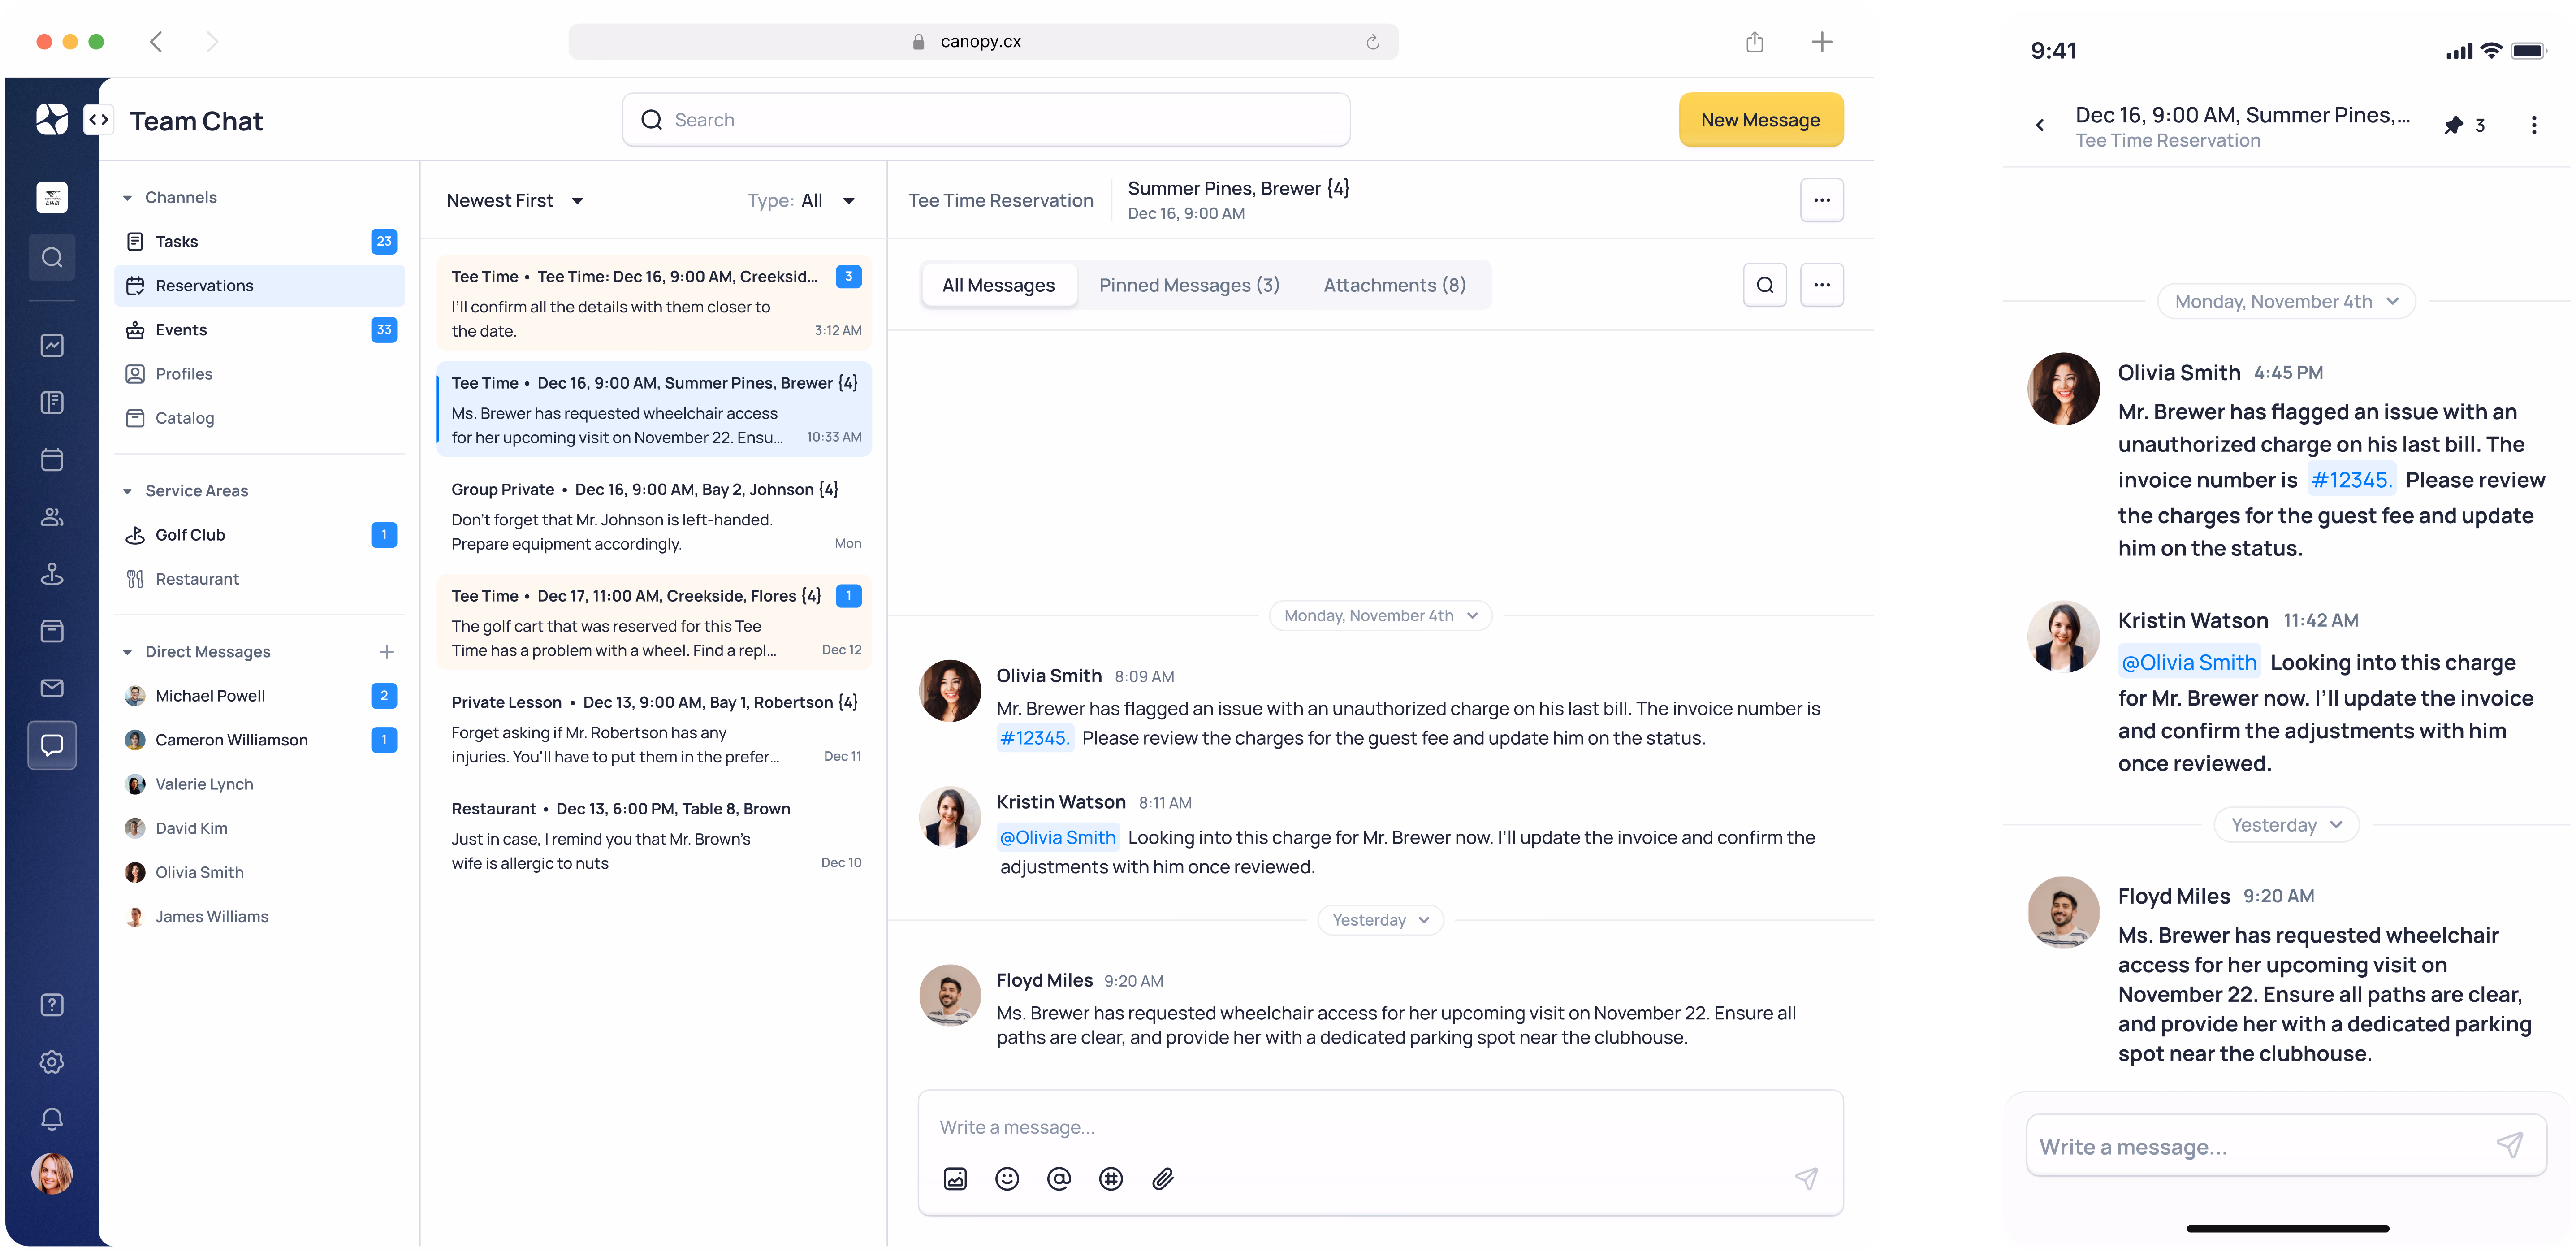2576x1252 pixels.
Task: Select the chat bubble icon in sidebar
Action: click(x=52, y=745)
